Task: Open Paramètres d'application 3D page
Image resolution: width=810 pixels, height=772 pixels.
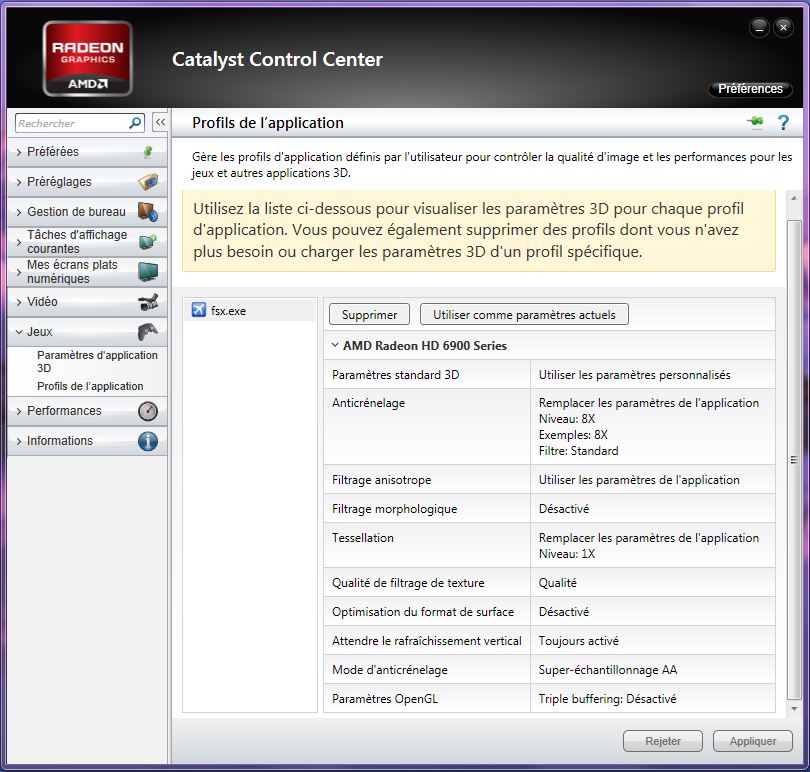Action: (97, 361)
